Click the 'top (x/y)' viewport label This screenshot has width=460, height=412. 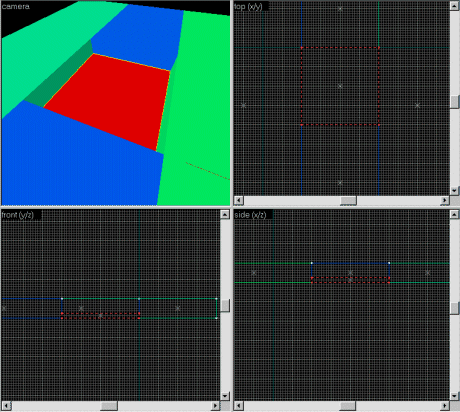point(248,7)
